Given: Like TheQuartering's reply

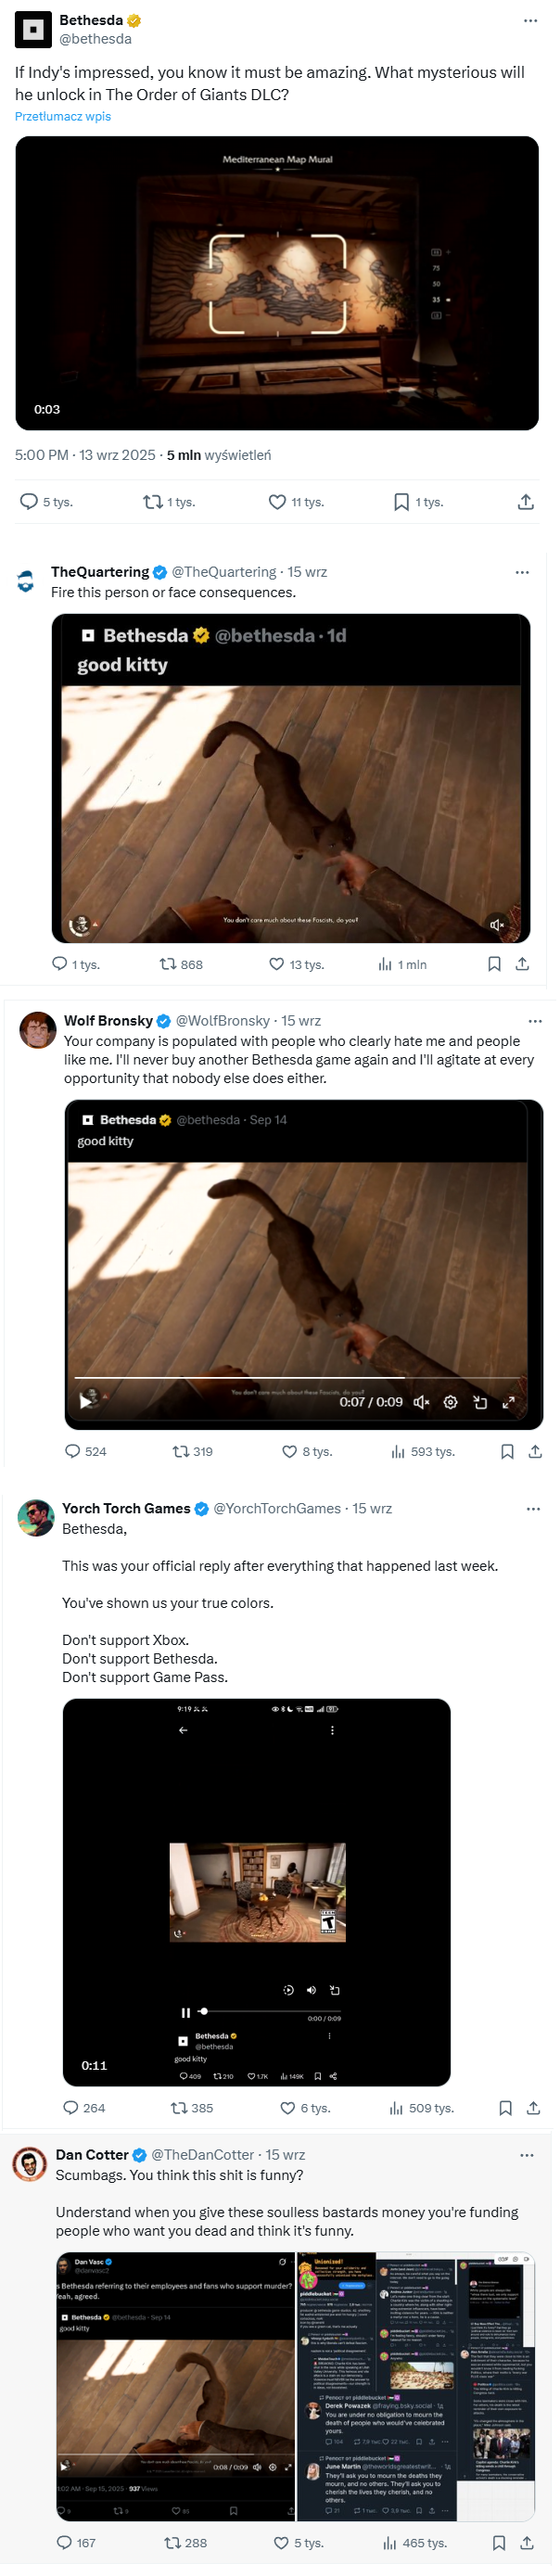Looking at the screenshot, I should (x=277, y=964).
